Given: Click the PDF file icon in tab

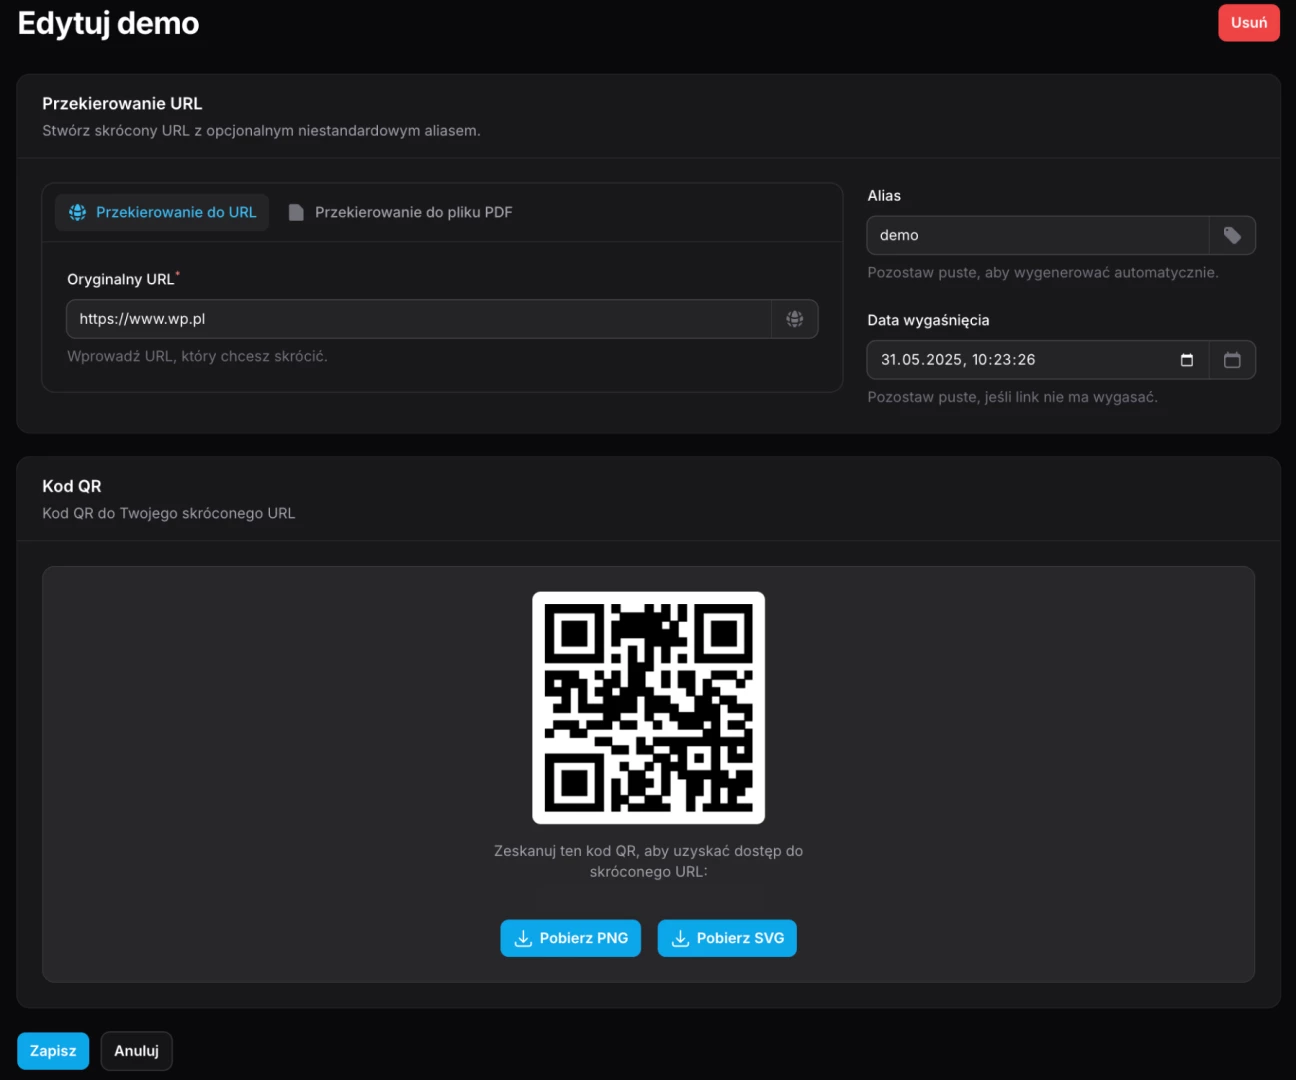Looking at the screenshot, I should (x=296, y=212).
